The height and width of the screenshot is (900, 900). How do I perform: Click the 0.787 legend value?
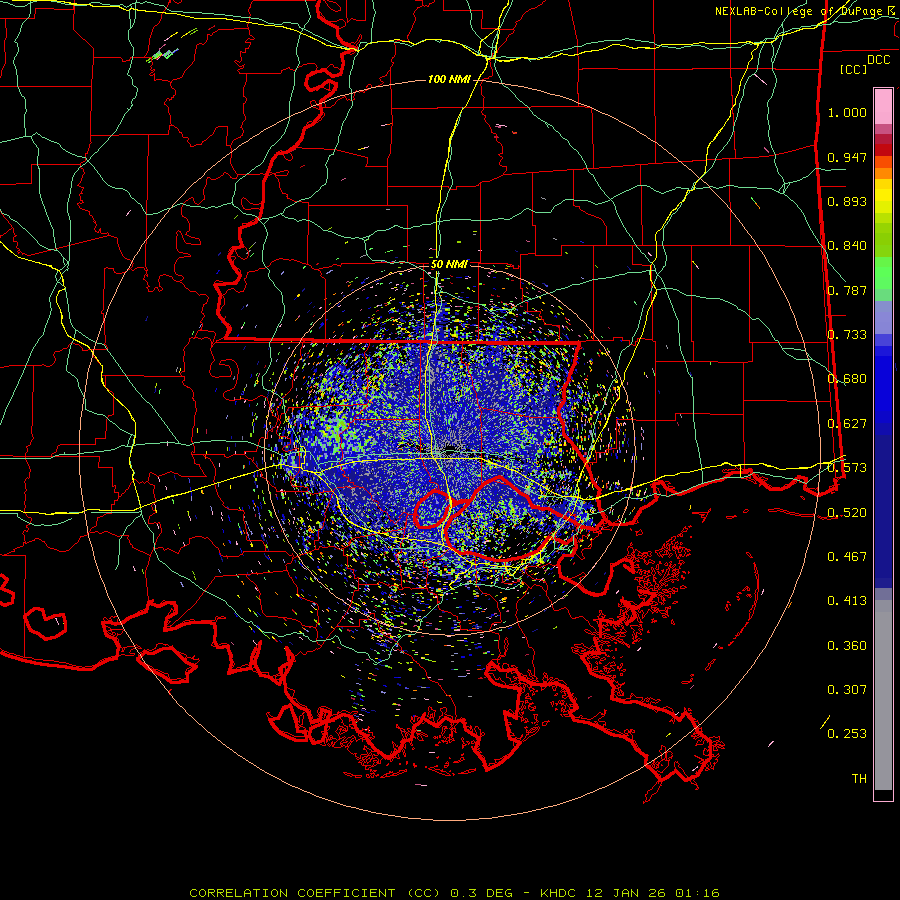(847, 290)
